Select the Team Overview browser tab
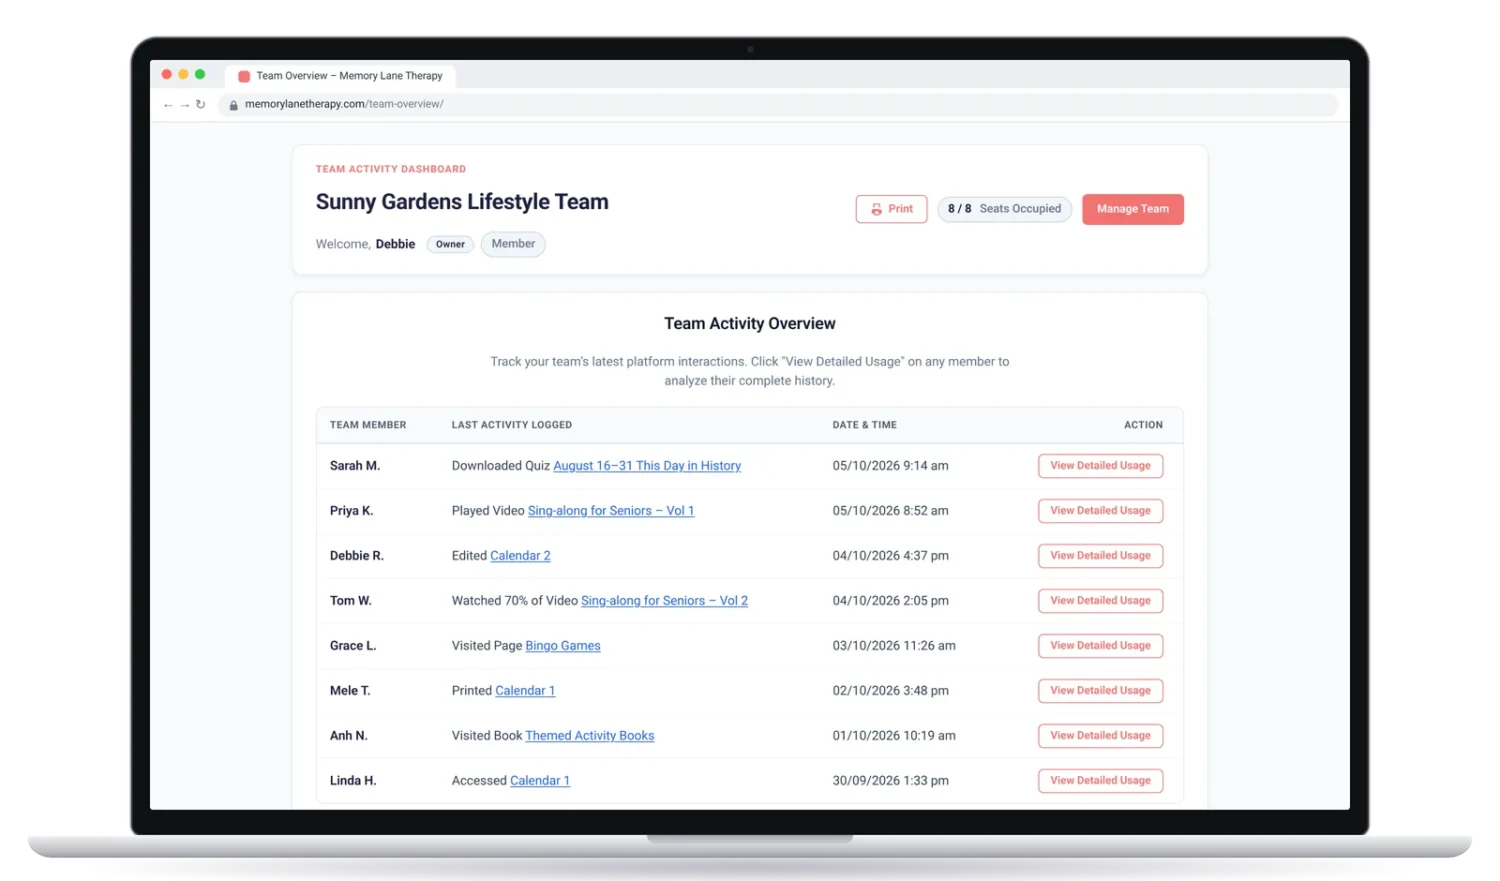1500x881 pixels. tap(340, 76)
